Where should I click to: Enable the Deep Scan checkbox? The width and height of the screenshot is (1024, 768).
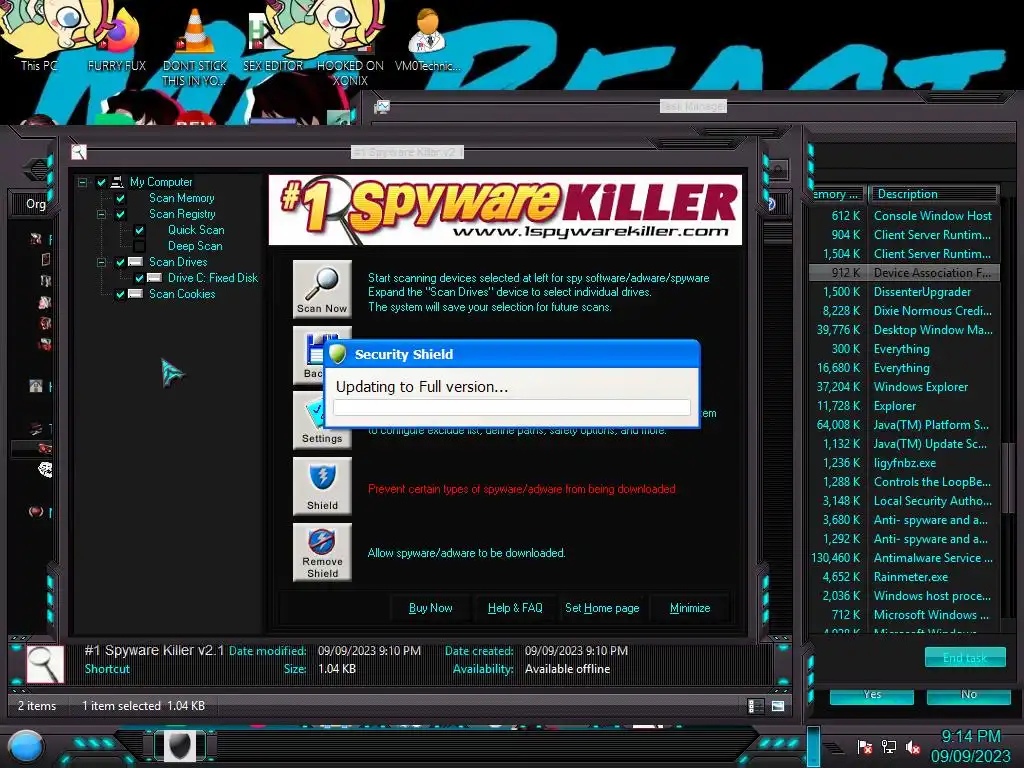tap(139, 246)
